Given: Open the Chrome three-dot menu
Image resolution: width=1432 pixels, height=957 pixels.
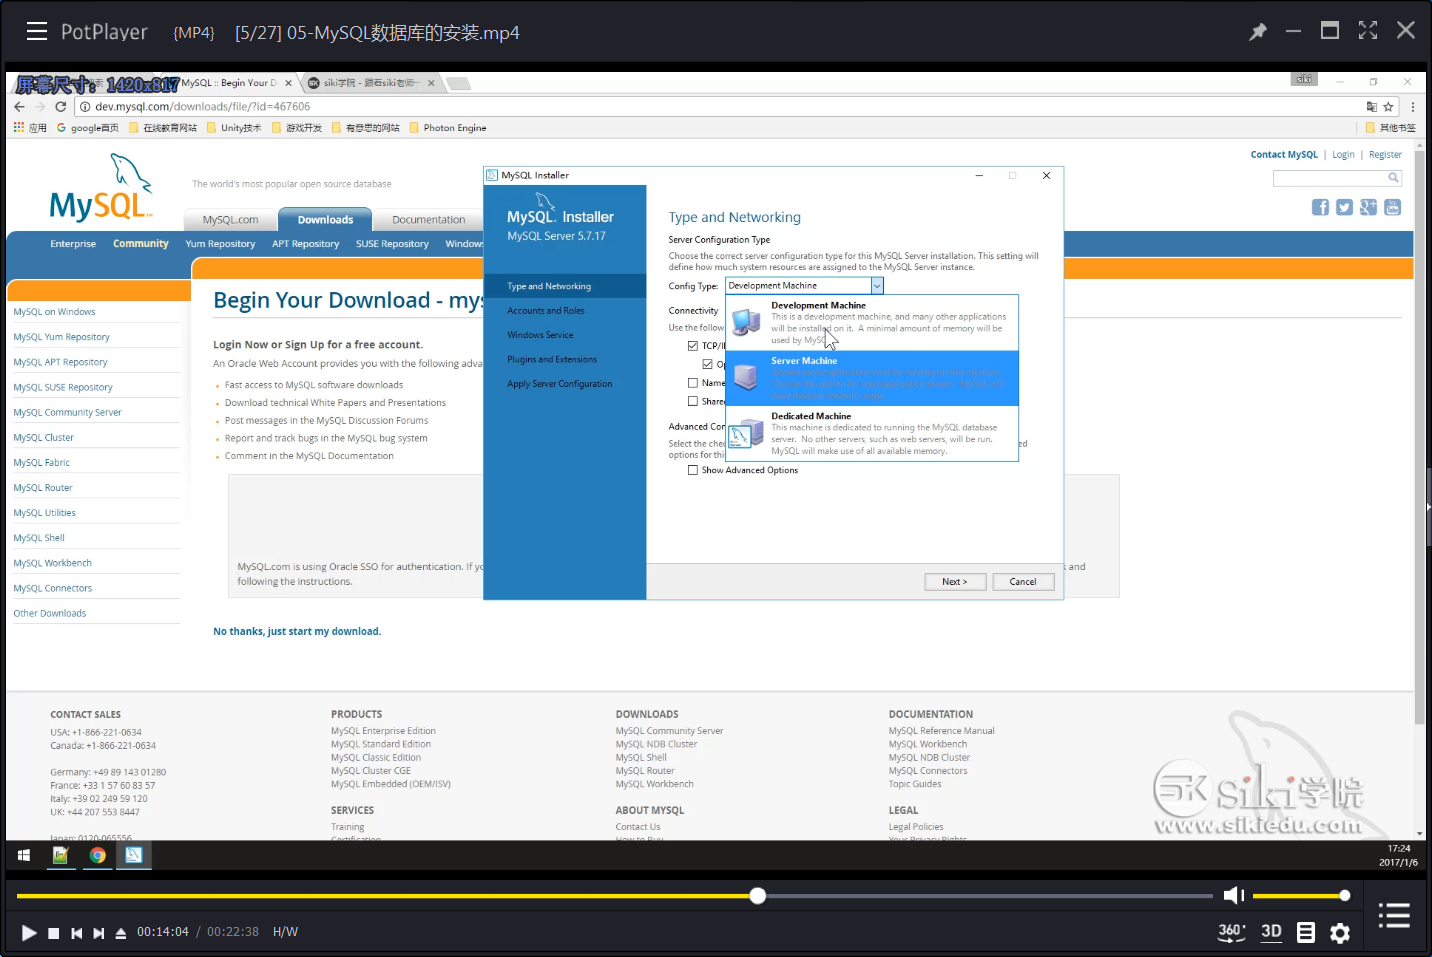Looking at the screenshot, I should (1412, 106).
